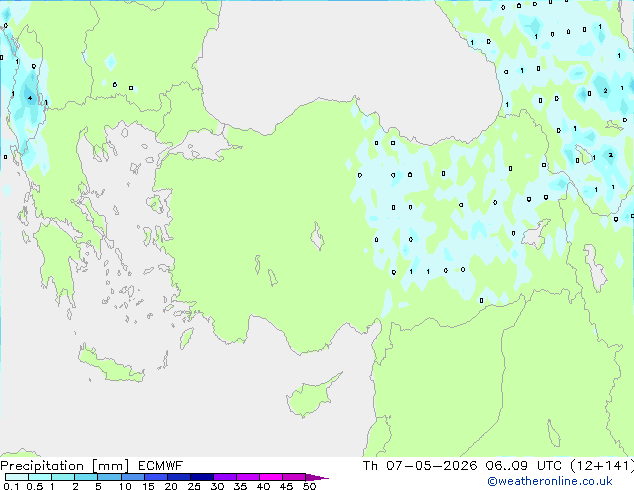
Task: Select the 2–5 mm legend color swatch
Action: pyautogui.click(x=86, y=477)
